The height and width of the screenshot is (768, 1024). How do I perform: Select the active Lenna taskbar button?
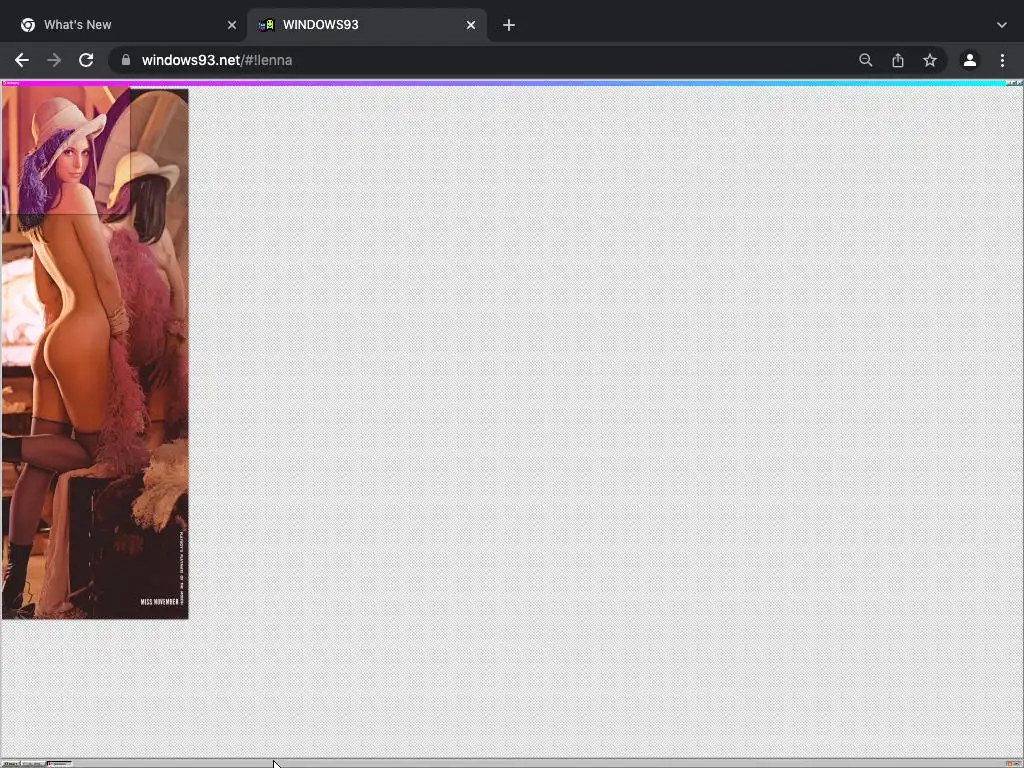coord(59,763)
